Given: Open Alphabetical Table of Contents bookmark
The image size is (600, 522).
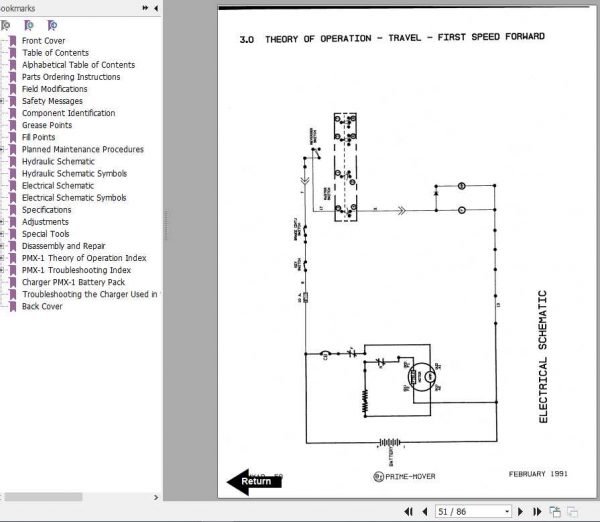Looking at the screenshot, I should click(78, 65).
